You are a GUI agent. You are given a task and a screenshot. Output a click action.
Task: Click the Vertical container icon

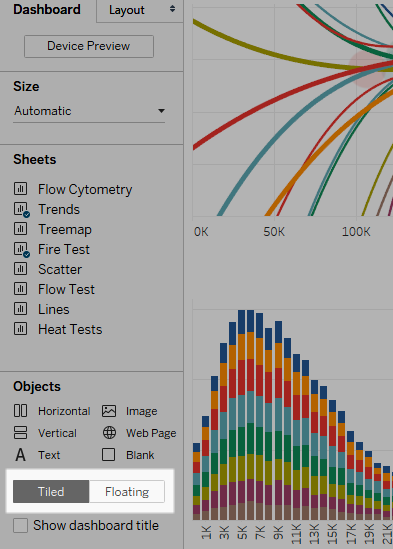(x=20, y=432)
